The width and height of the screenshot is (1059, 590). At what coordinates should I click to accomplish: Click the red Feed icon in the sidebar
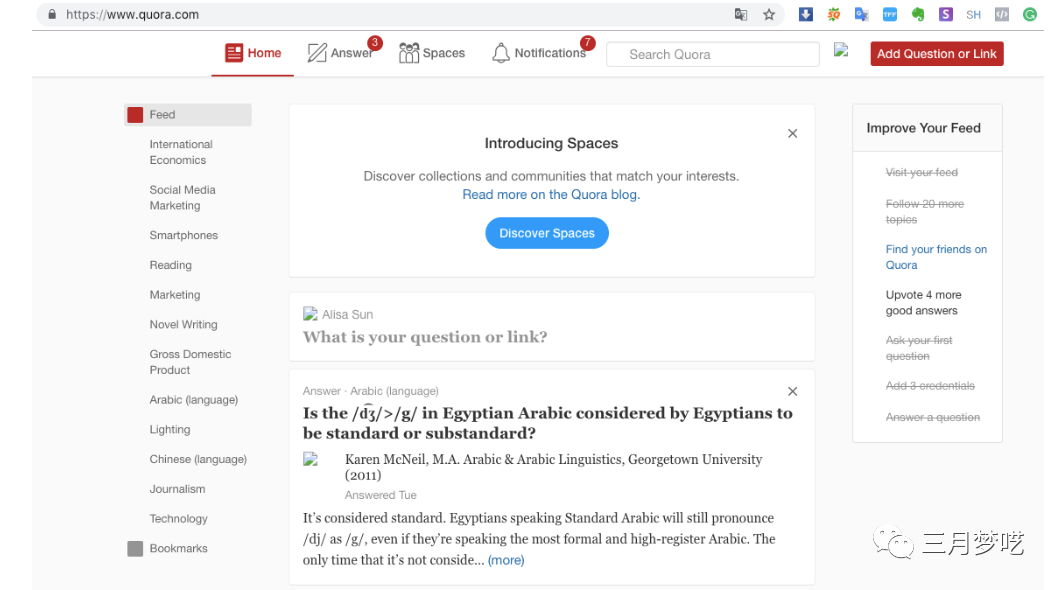click(x=135, y=115)
